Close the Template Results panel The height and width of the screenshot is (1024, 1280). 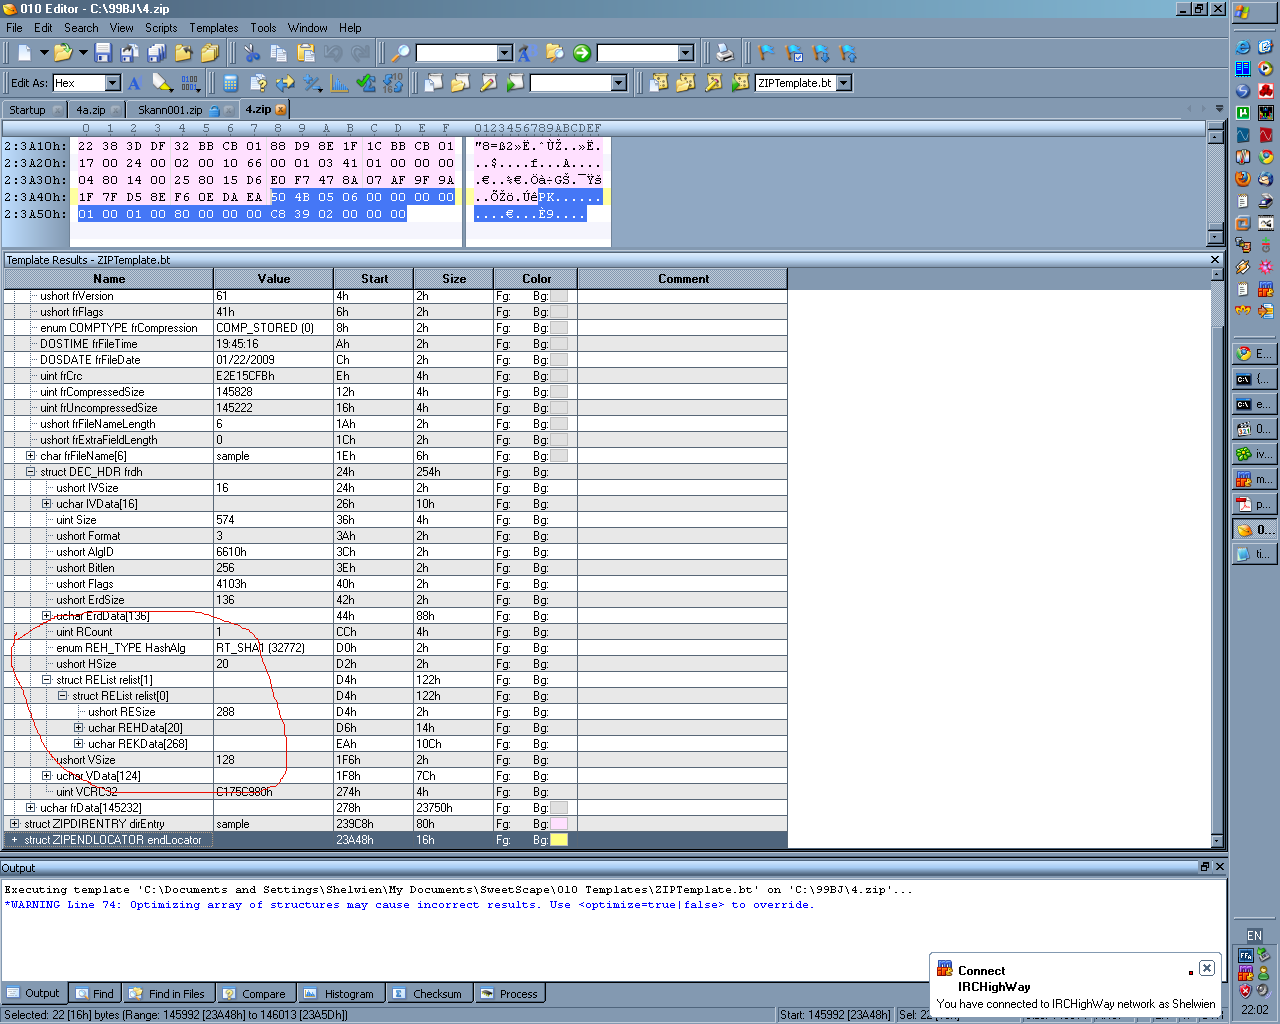coord(1215,260)
